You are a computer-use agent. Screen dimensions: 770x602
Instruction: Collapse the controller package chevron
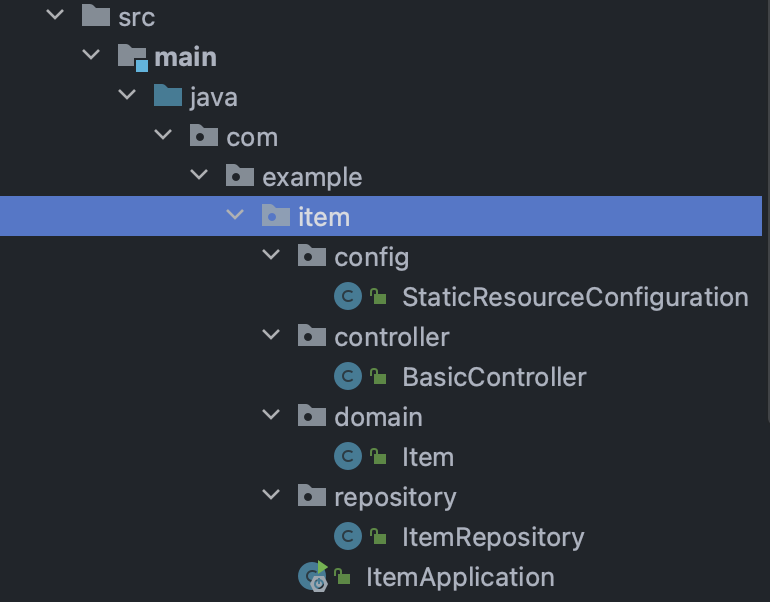[x=271, y=335]
